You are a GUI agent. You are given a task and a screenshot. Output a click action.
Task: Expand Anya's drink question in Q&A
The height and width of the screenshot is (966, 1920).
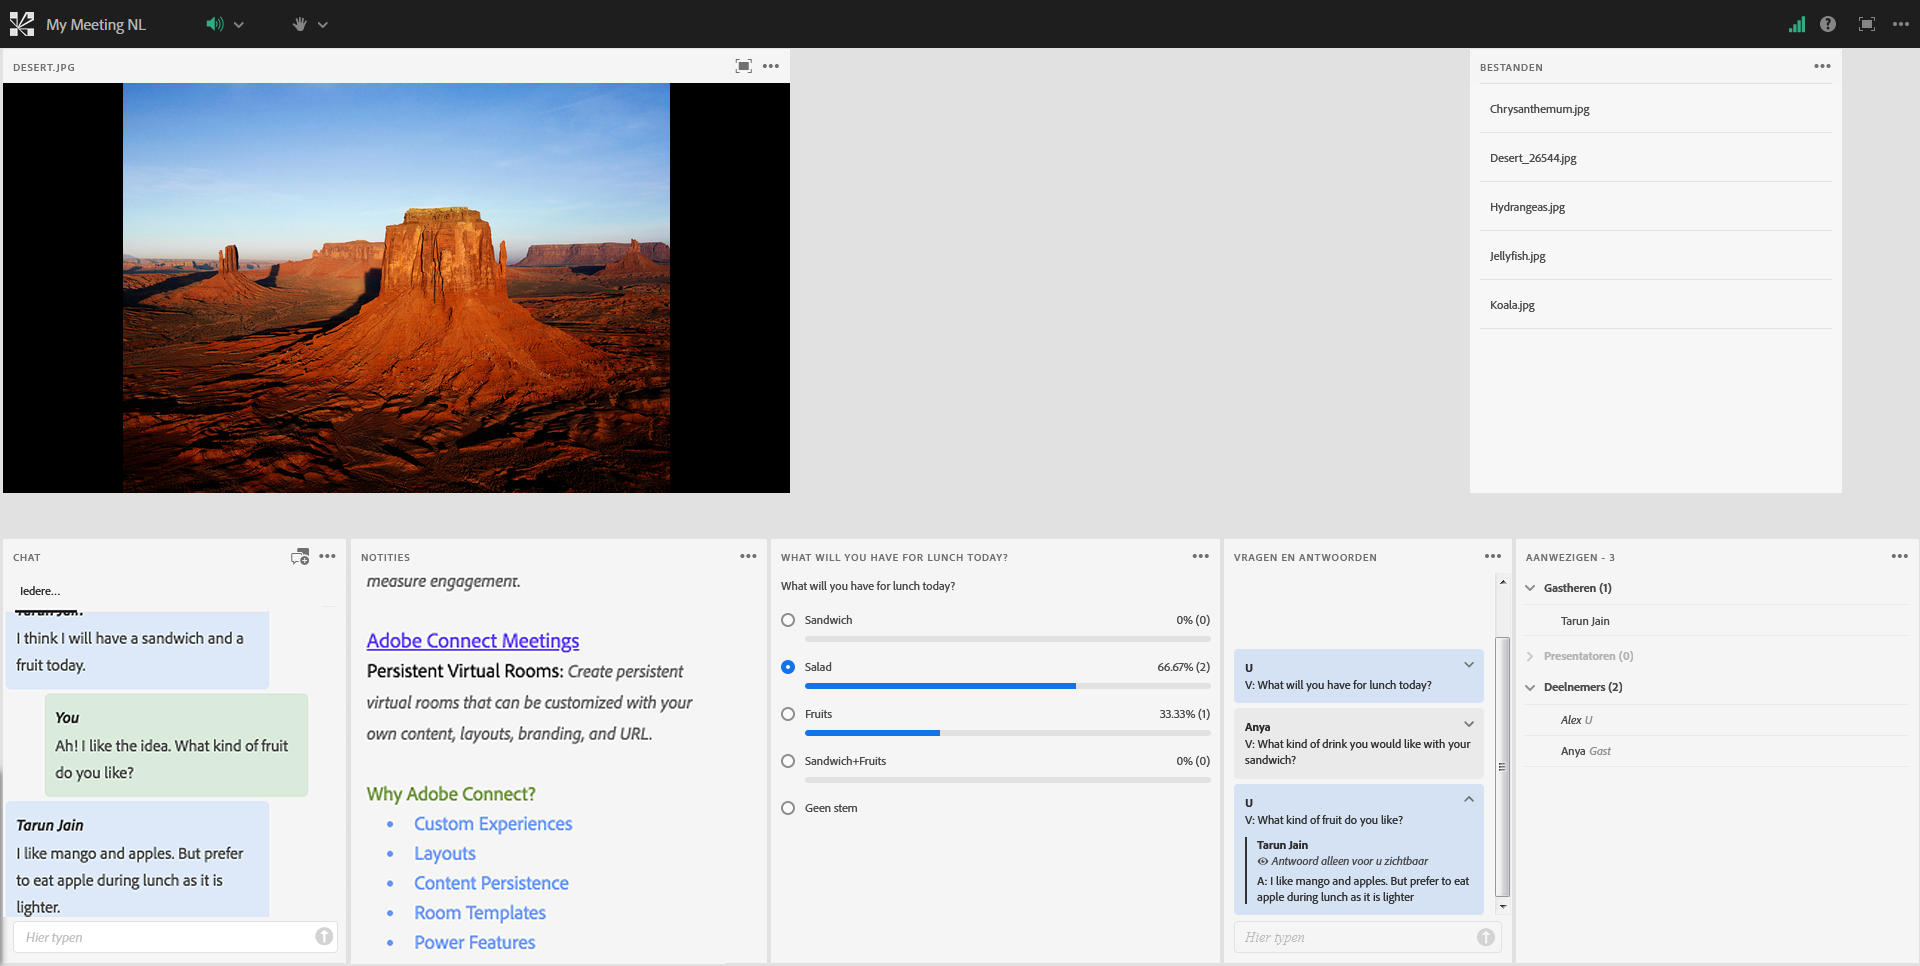tap(1469, 724)
